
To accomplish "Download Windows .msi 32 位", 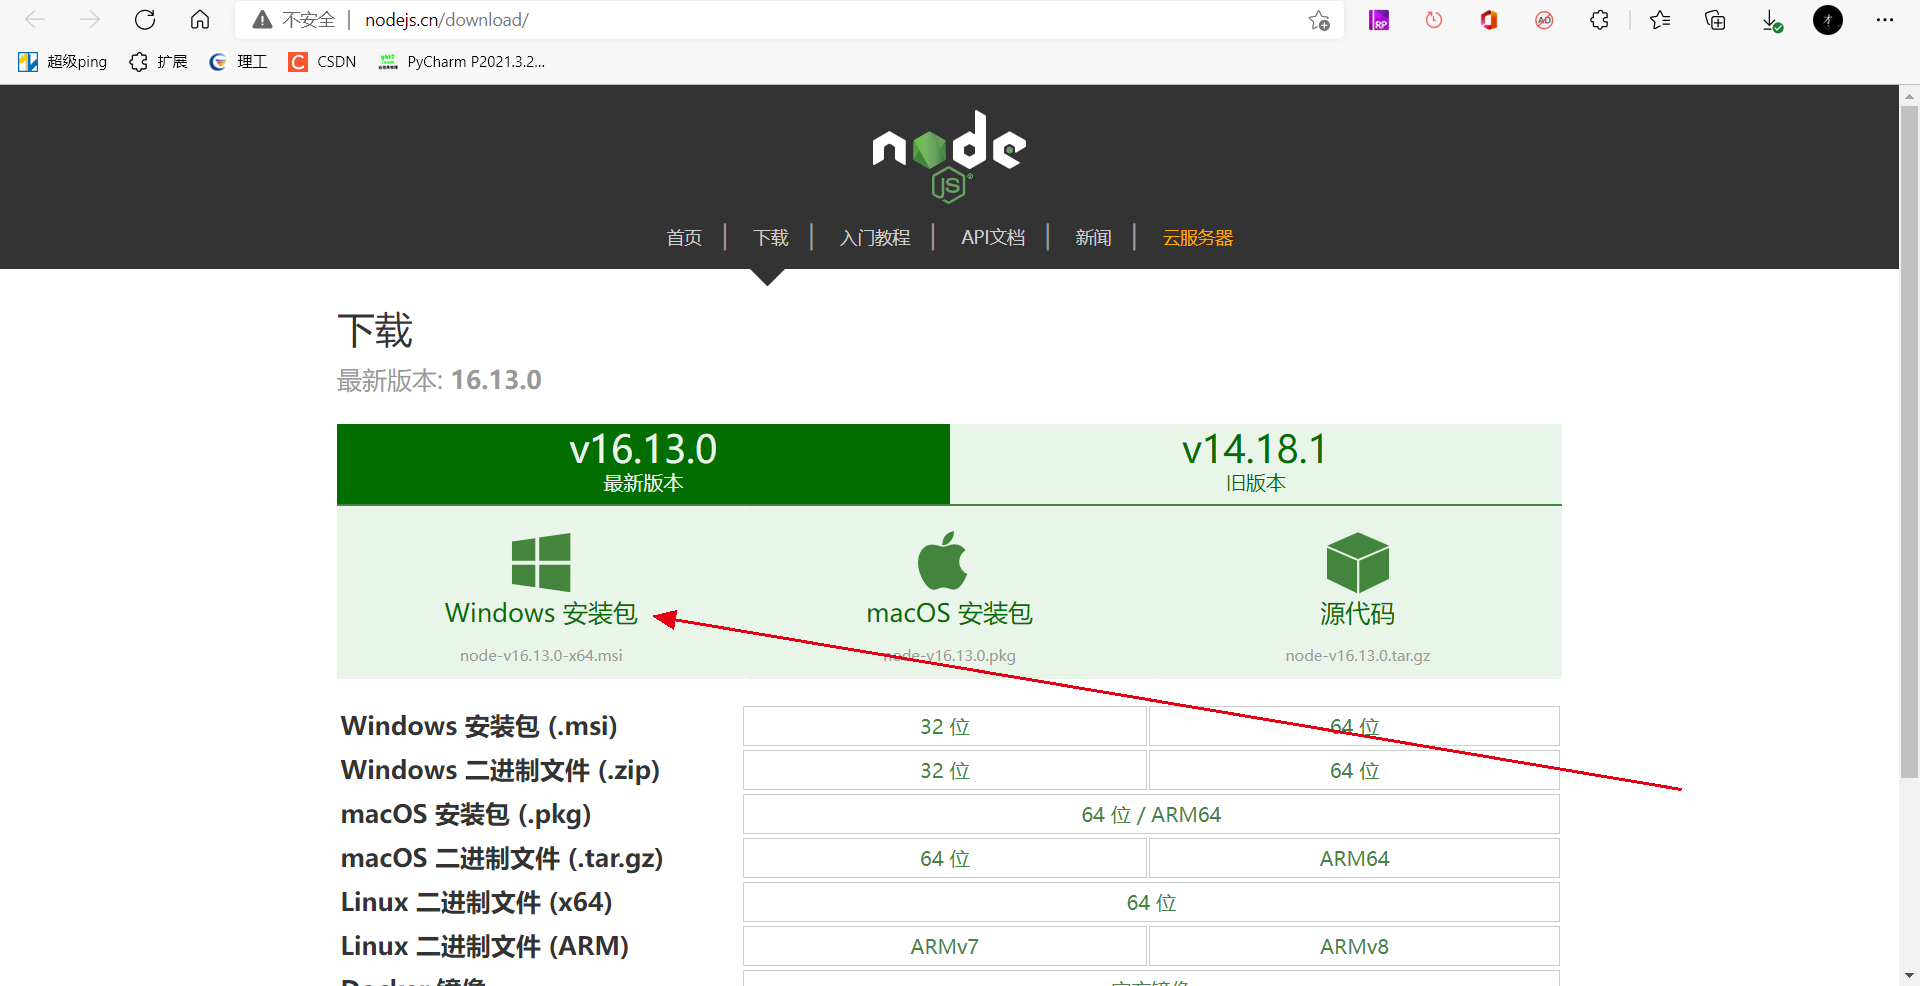I will pos(945,726).
